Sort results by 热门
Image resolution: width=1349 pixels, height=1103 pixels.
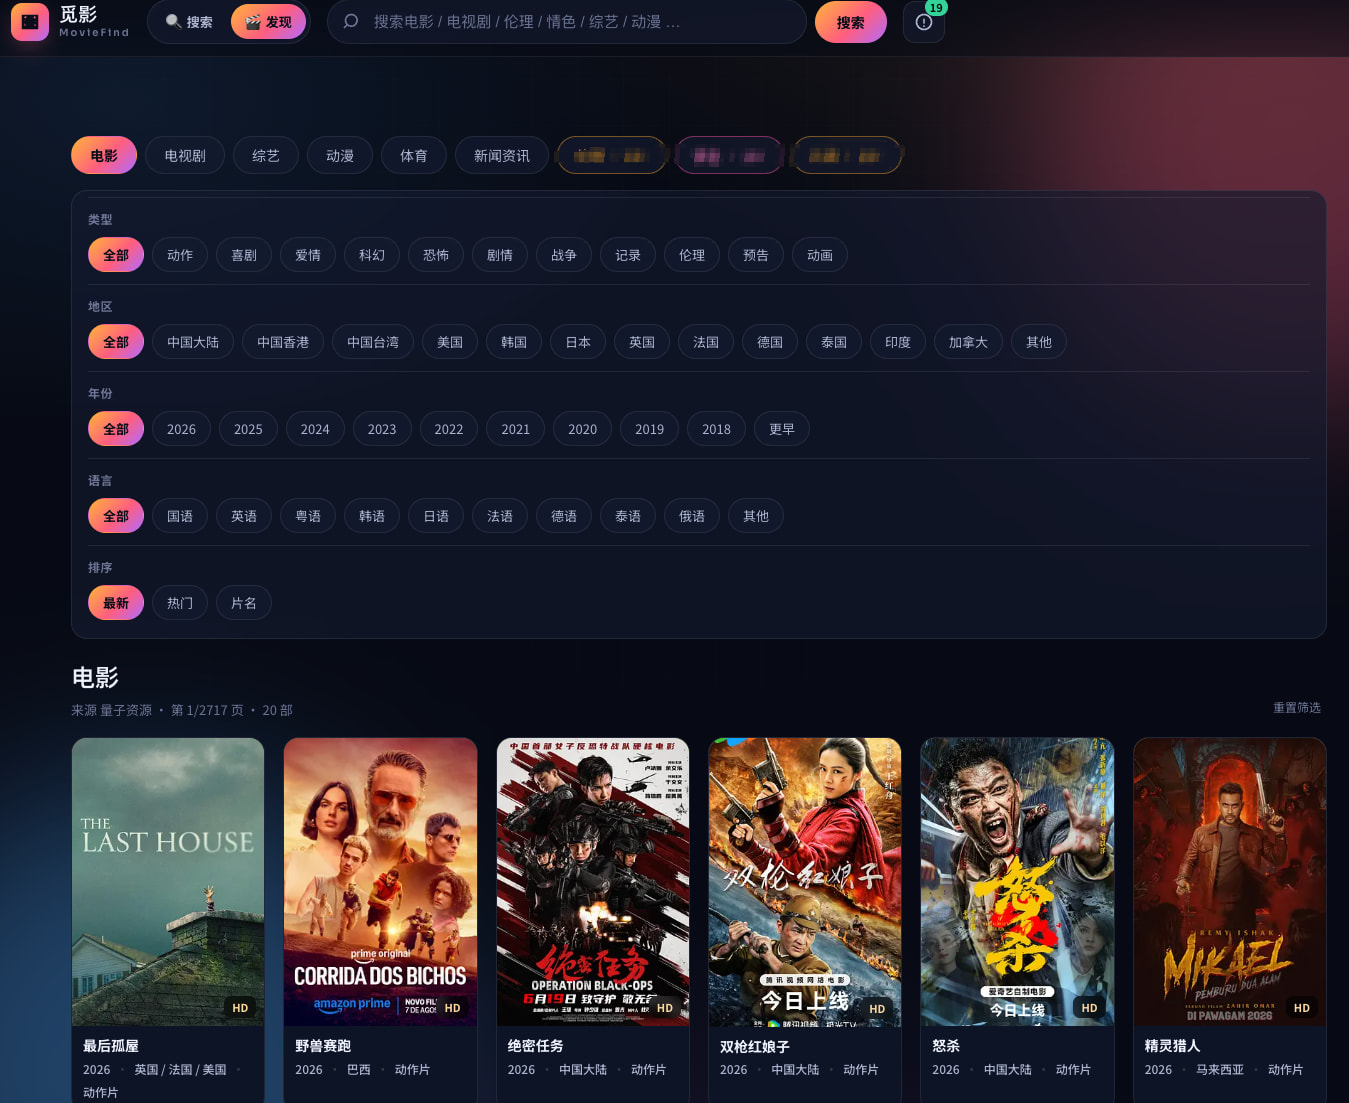(180, 603)
